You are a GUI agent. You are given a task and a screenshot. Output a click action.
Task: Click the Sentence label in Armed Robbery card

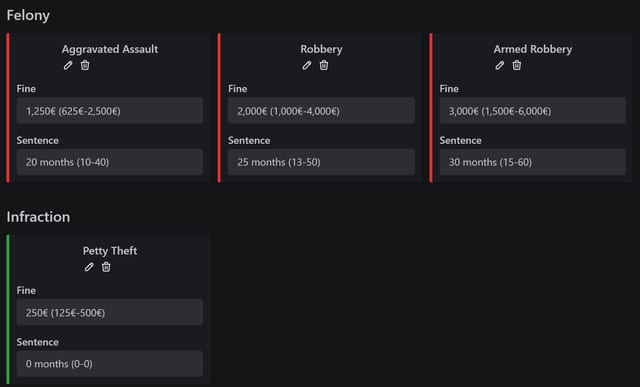460,140
